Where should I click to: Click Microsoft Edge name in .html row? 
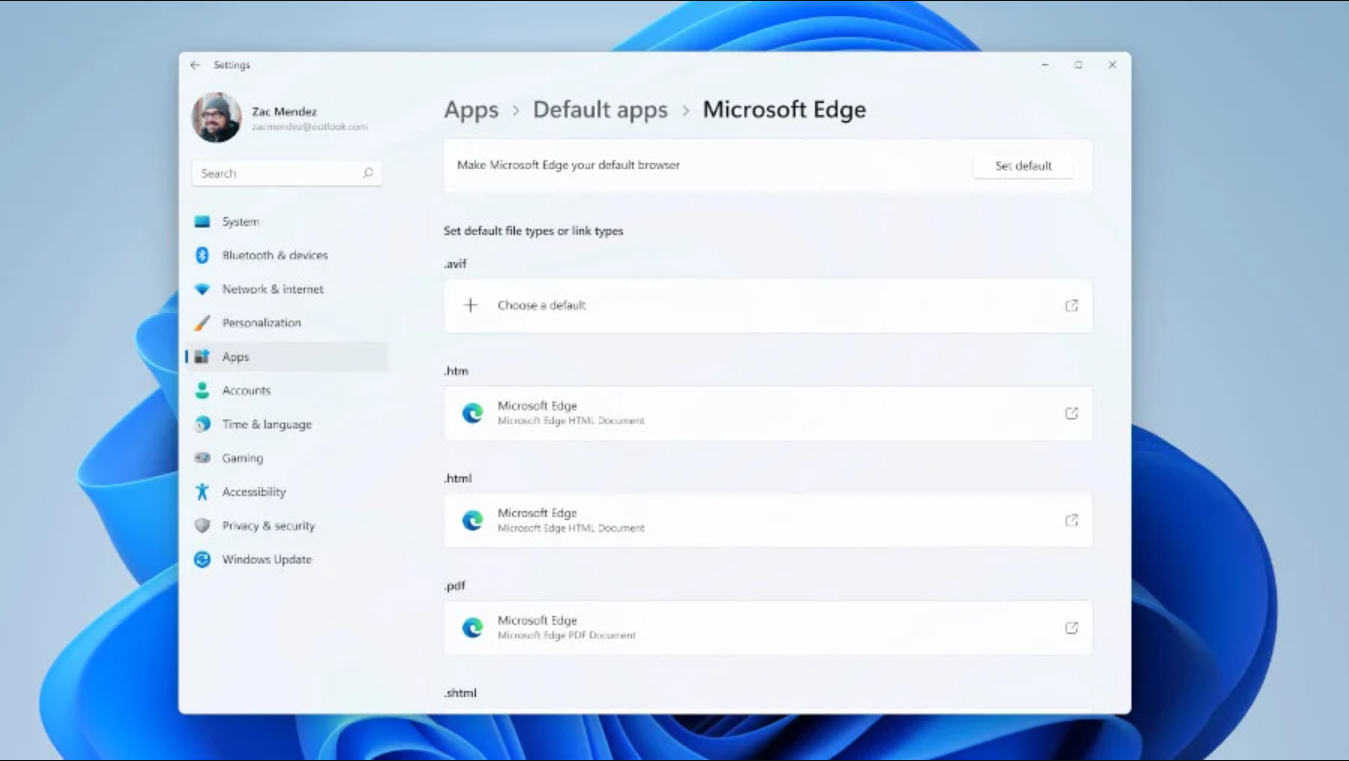click(x=537, y=513)
